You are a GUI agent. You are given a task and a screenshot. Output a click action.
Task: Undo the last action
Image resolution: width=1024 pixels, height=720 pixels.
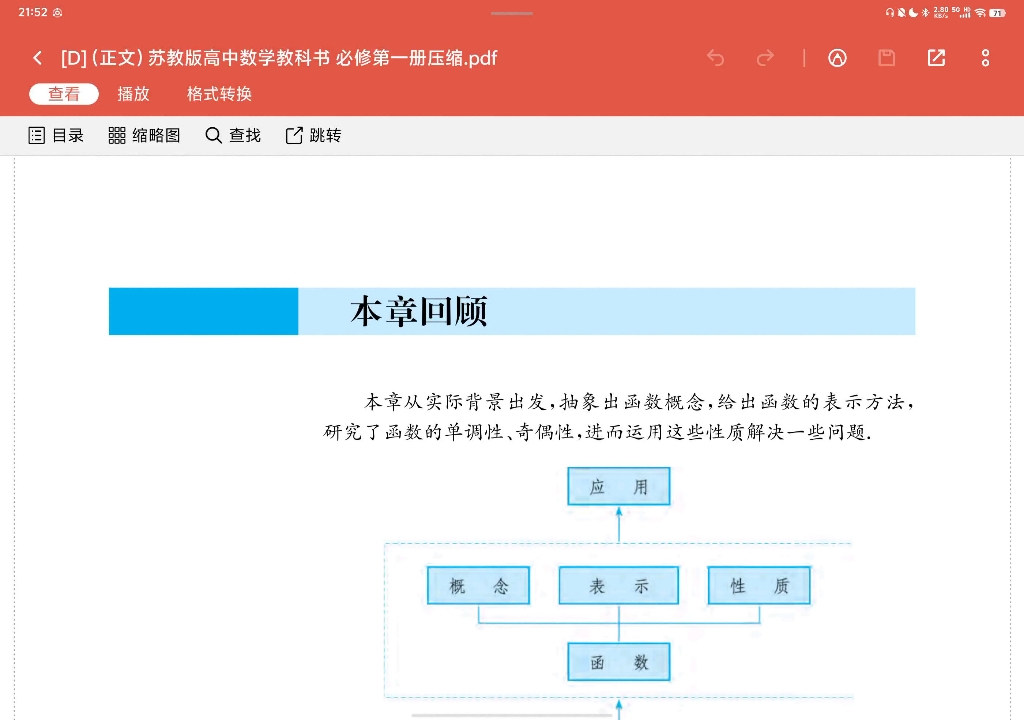715,58
